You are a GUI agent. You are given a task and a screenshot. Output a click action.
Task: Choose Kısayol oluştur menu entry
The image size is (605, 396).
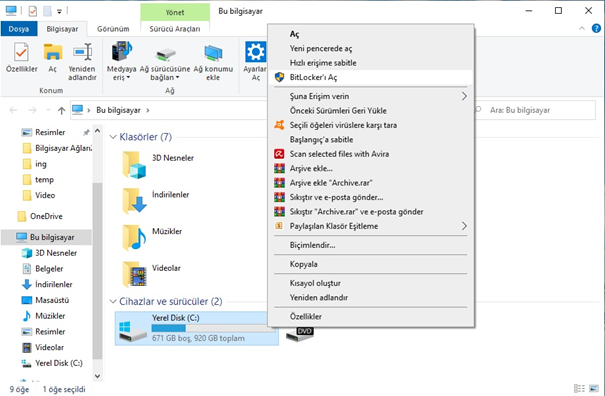pyautogui.click(x=371, y=283)
